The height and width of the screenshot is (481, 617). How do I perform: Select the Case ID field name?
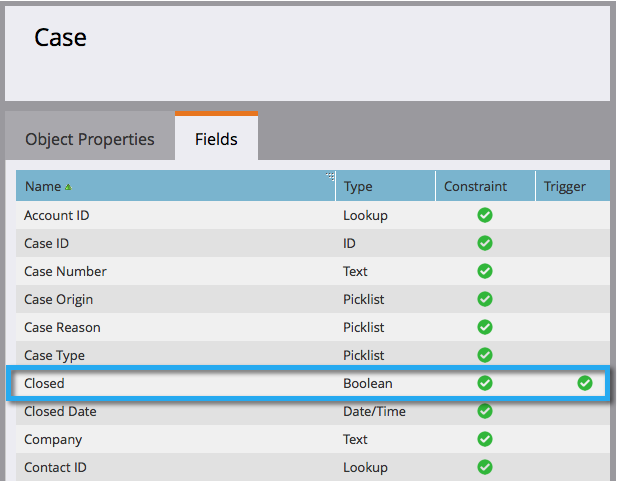click(46, 243)
